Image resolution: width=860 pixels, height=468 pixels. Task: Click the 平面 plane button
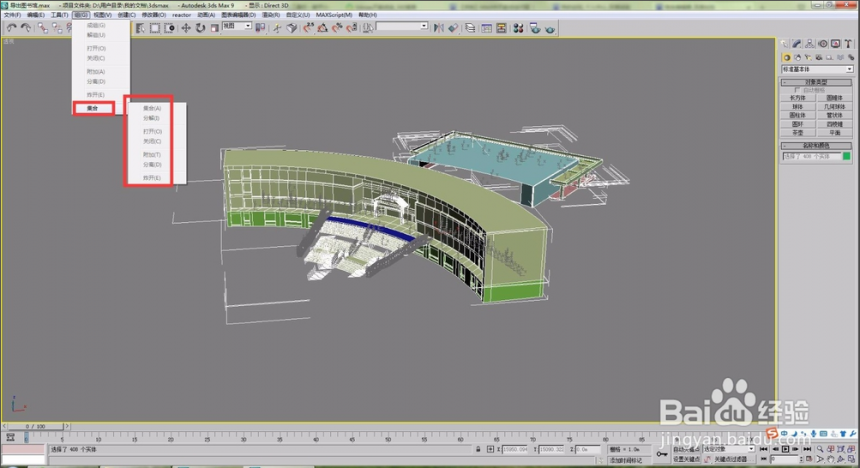834,133
